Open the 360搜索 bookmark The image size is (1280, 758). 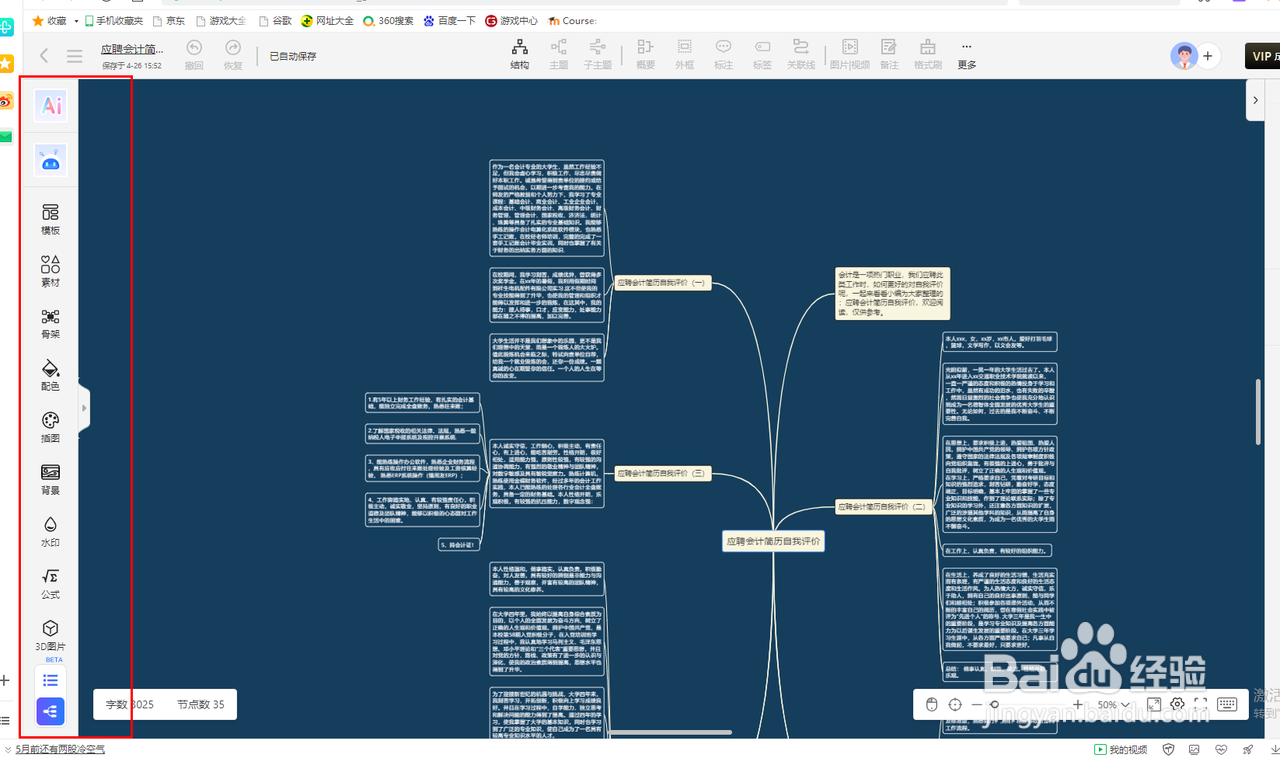coord(388,20)
